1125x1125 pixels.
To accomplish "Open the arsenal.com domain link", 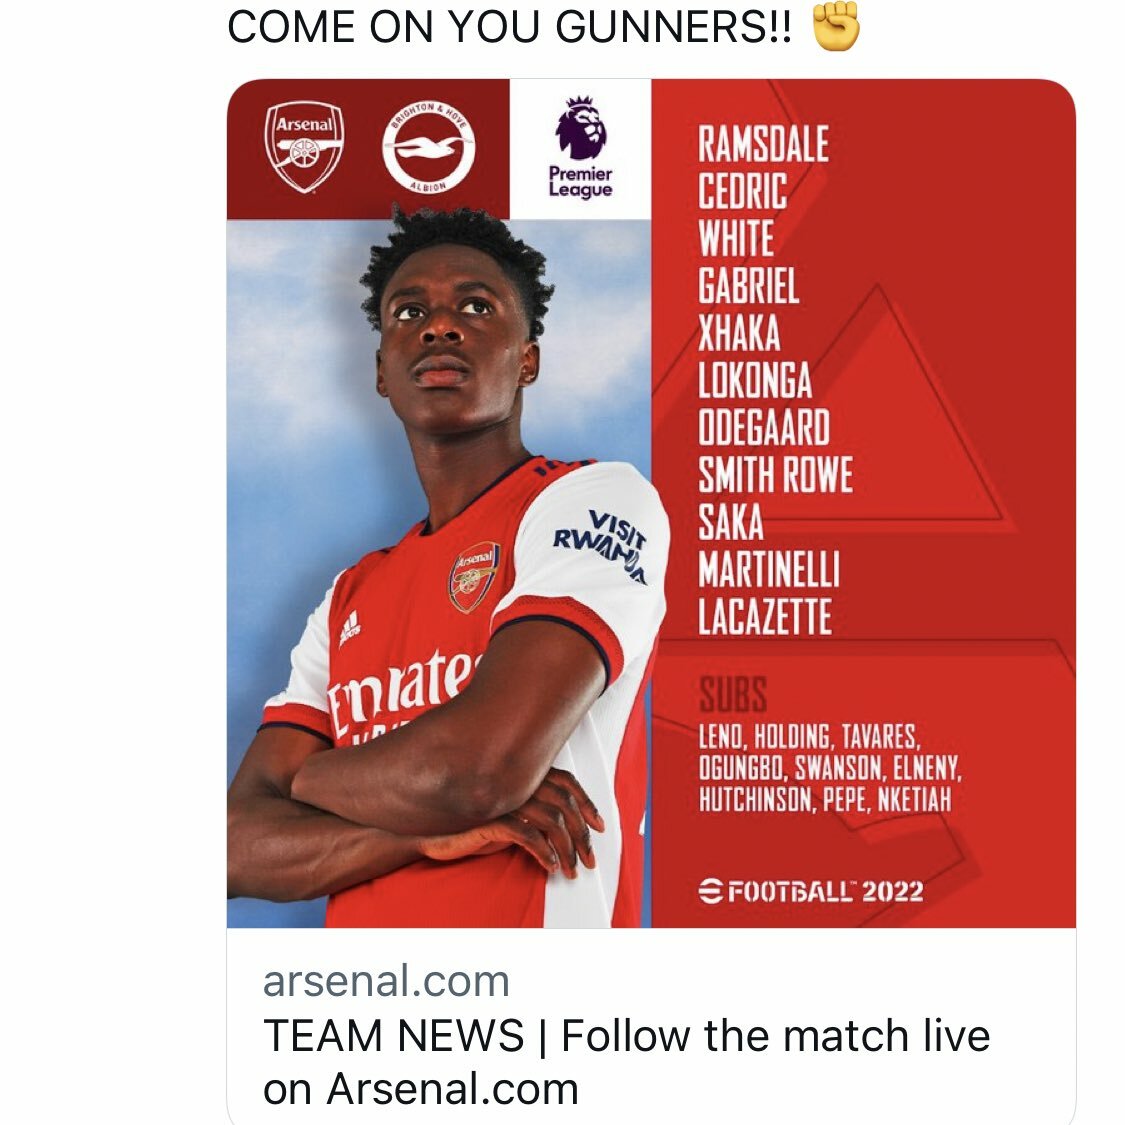I will 386,981.
